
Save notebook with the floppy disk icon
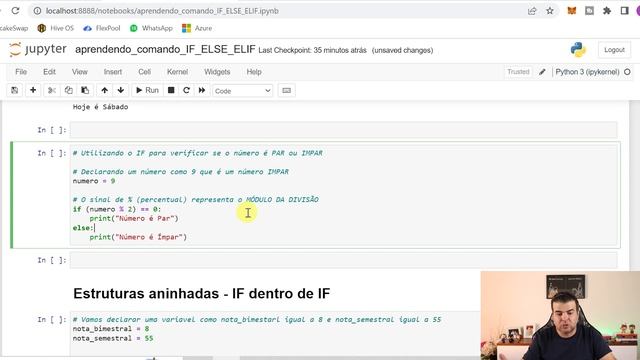pyautogui.click(x=15, y=90)
